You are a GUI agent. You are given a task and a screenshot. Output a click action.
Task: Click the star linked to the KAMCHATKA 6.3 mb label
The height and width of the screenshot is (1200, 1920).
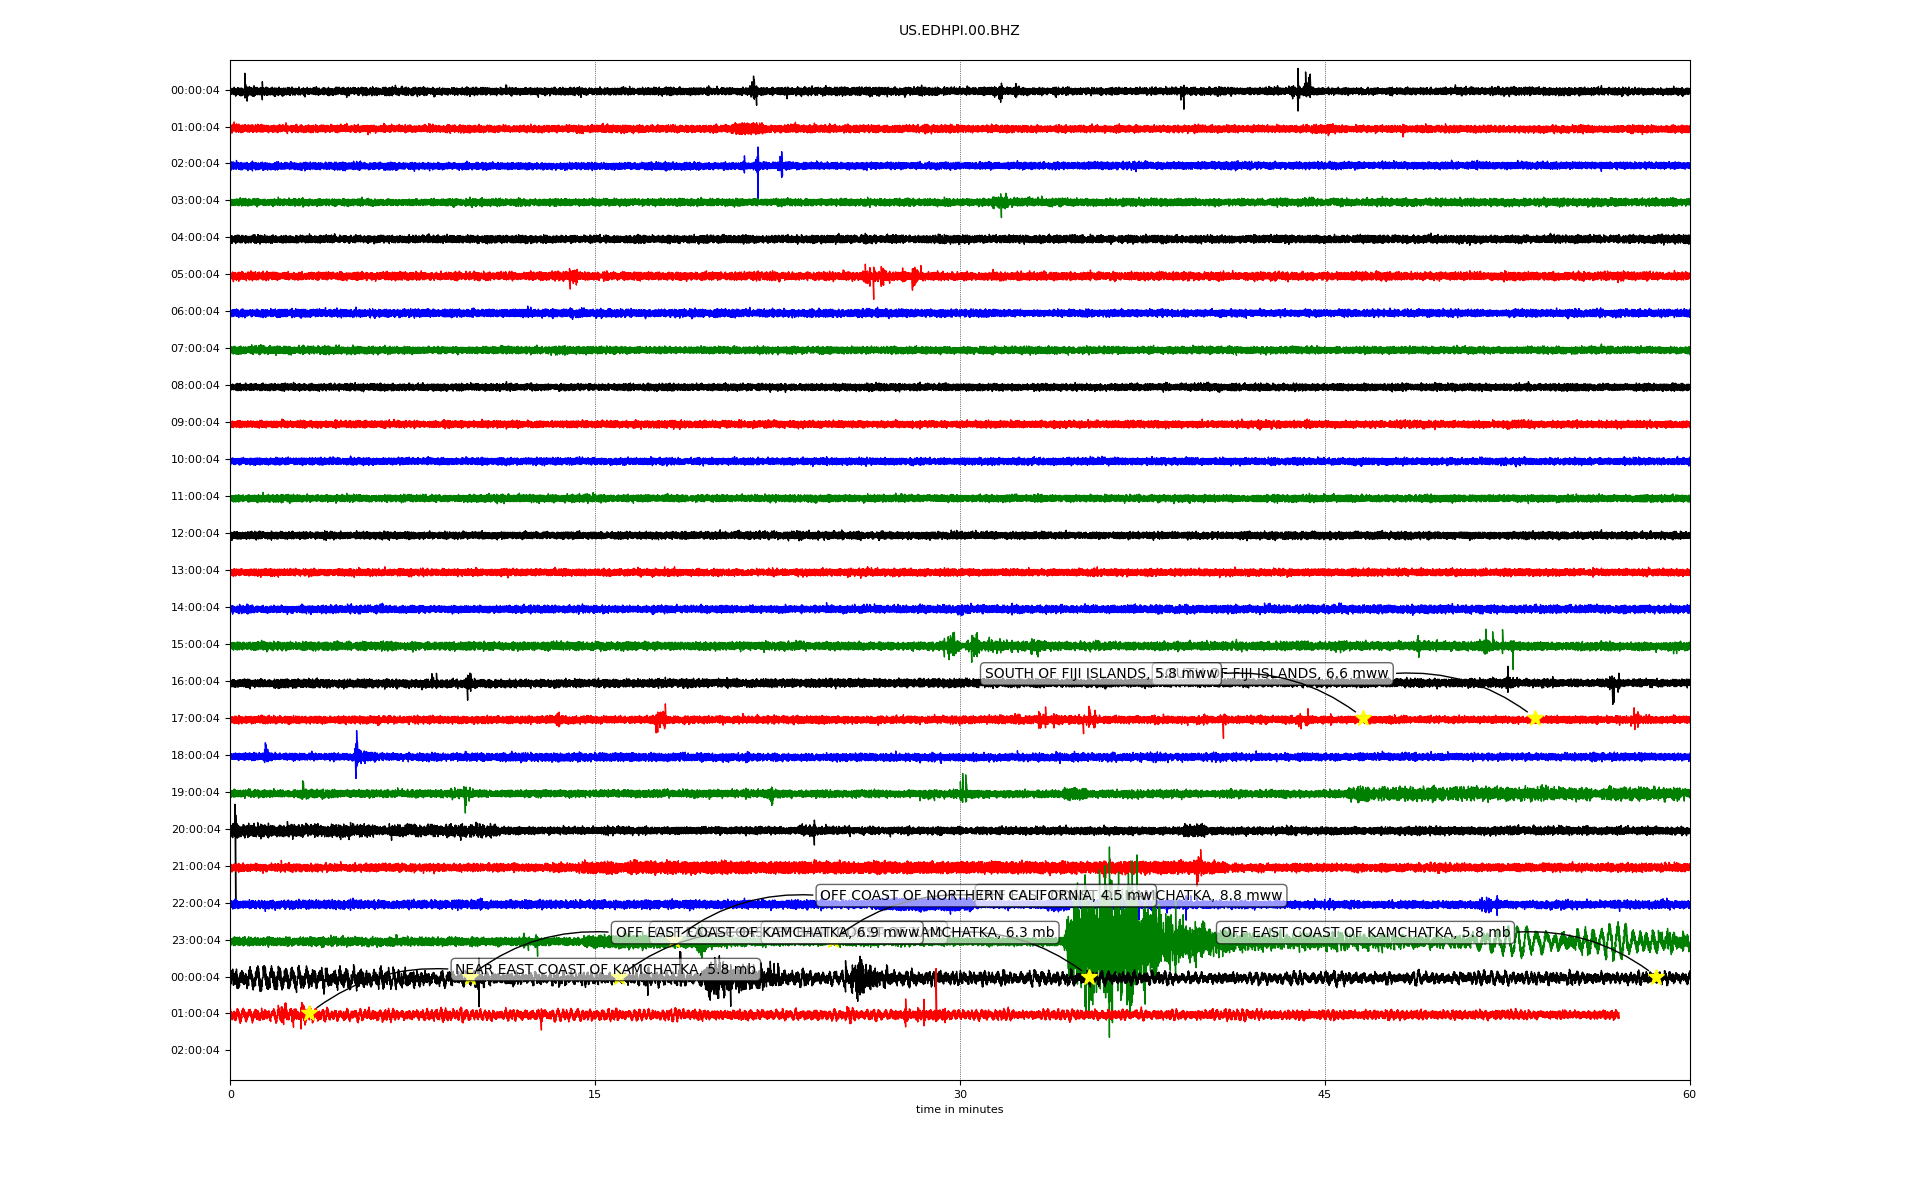[x=1089, y=977]
